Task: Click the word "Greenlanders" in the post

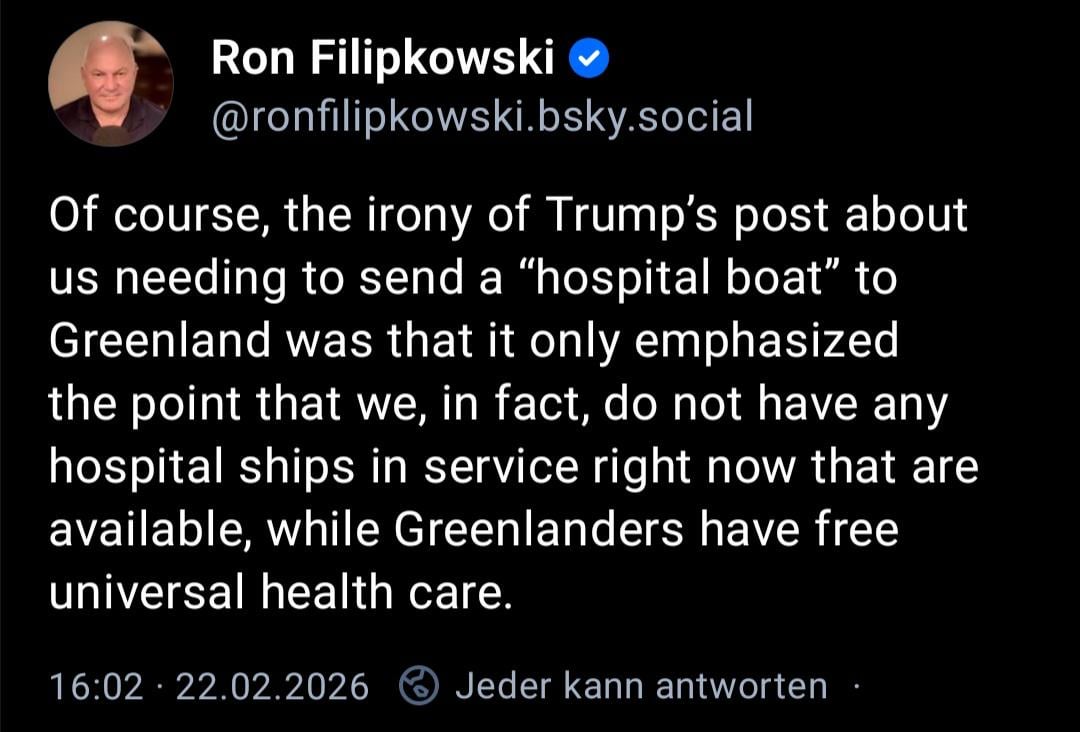Action: click(539, 530)
